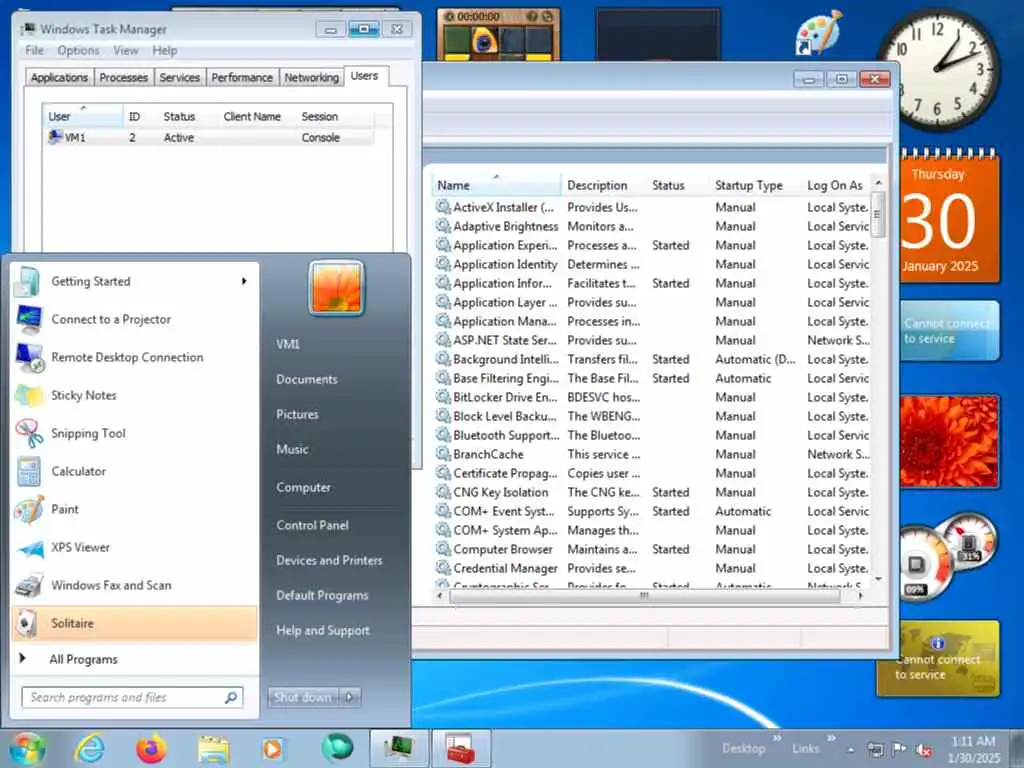Expand the Links toolbar chevron

pos(831,739)
